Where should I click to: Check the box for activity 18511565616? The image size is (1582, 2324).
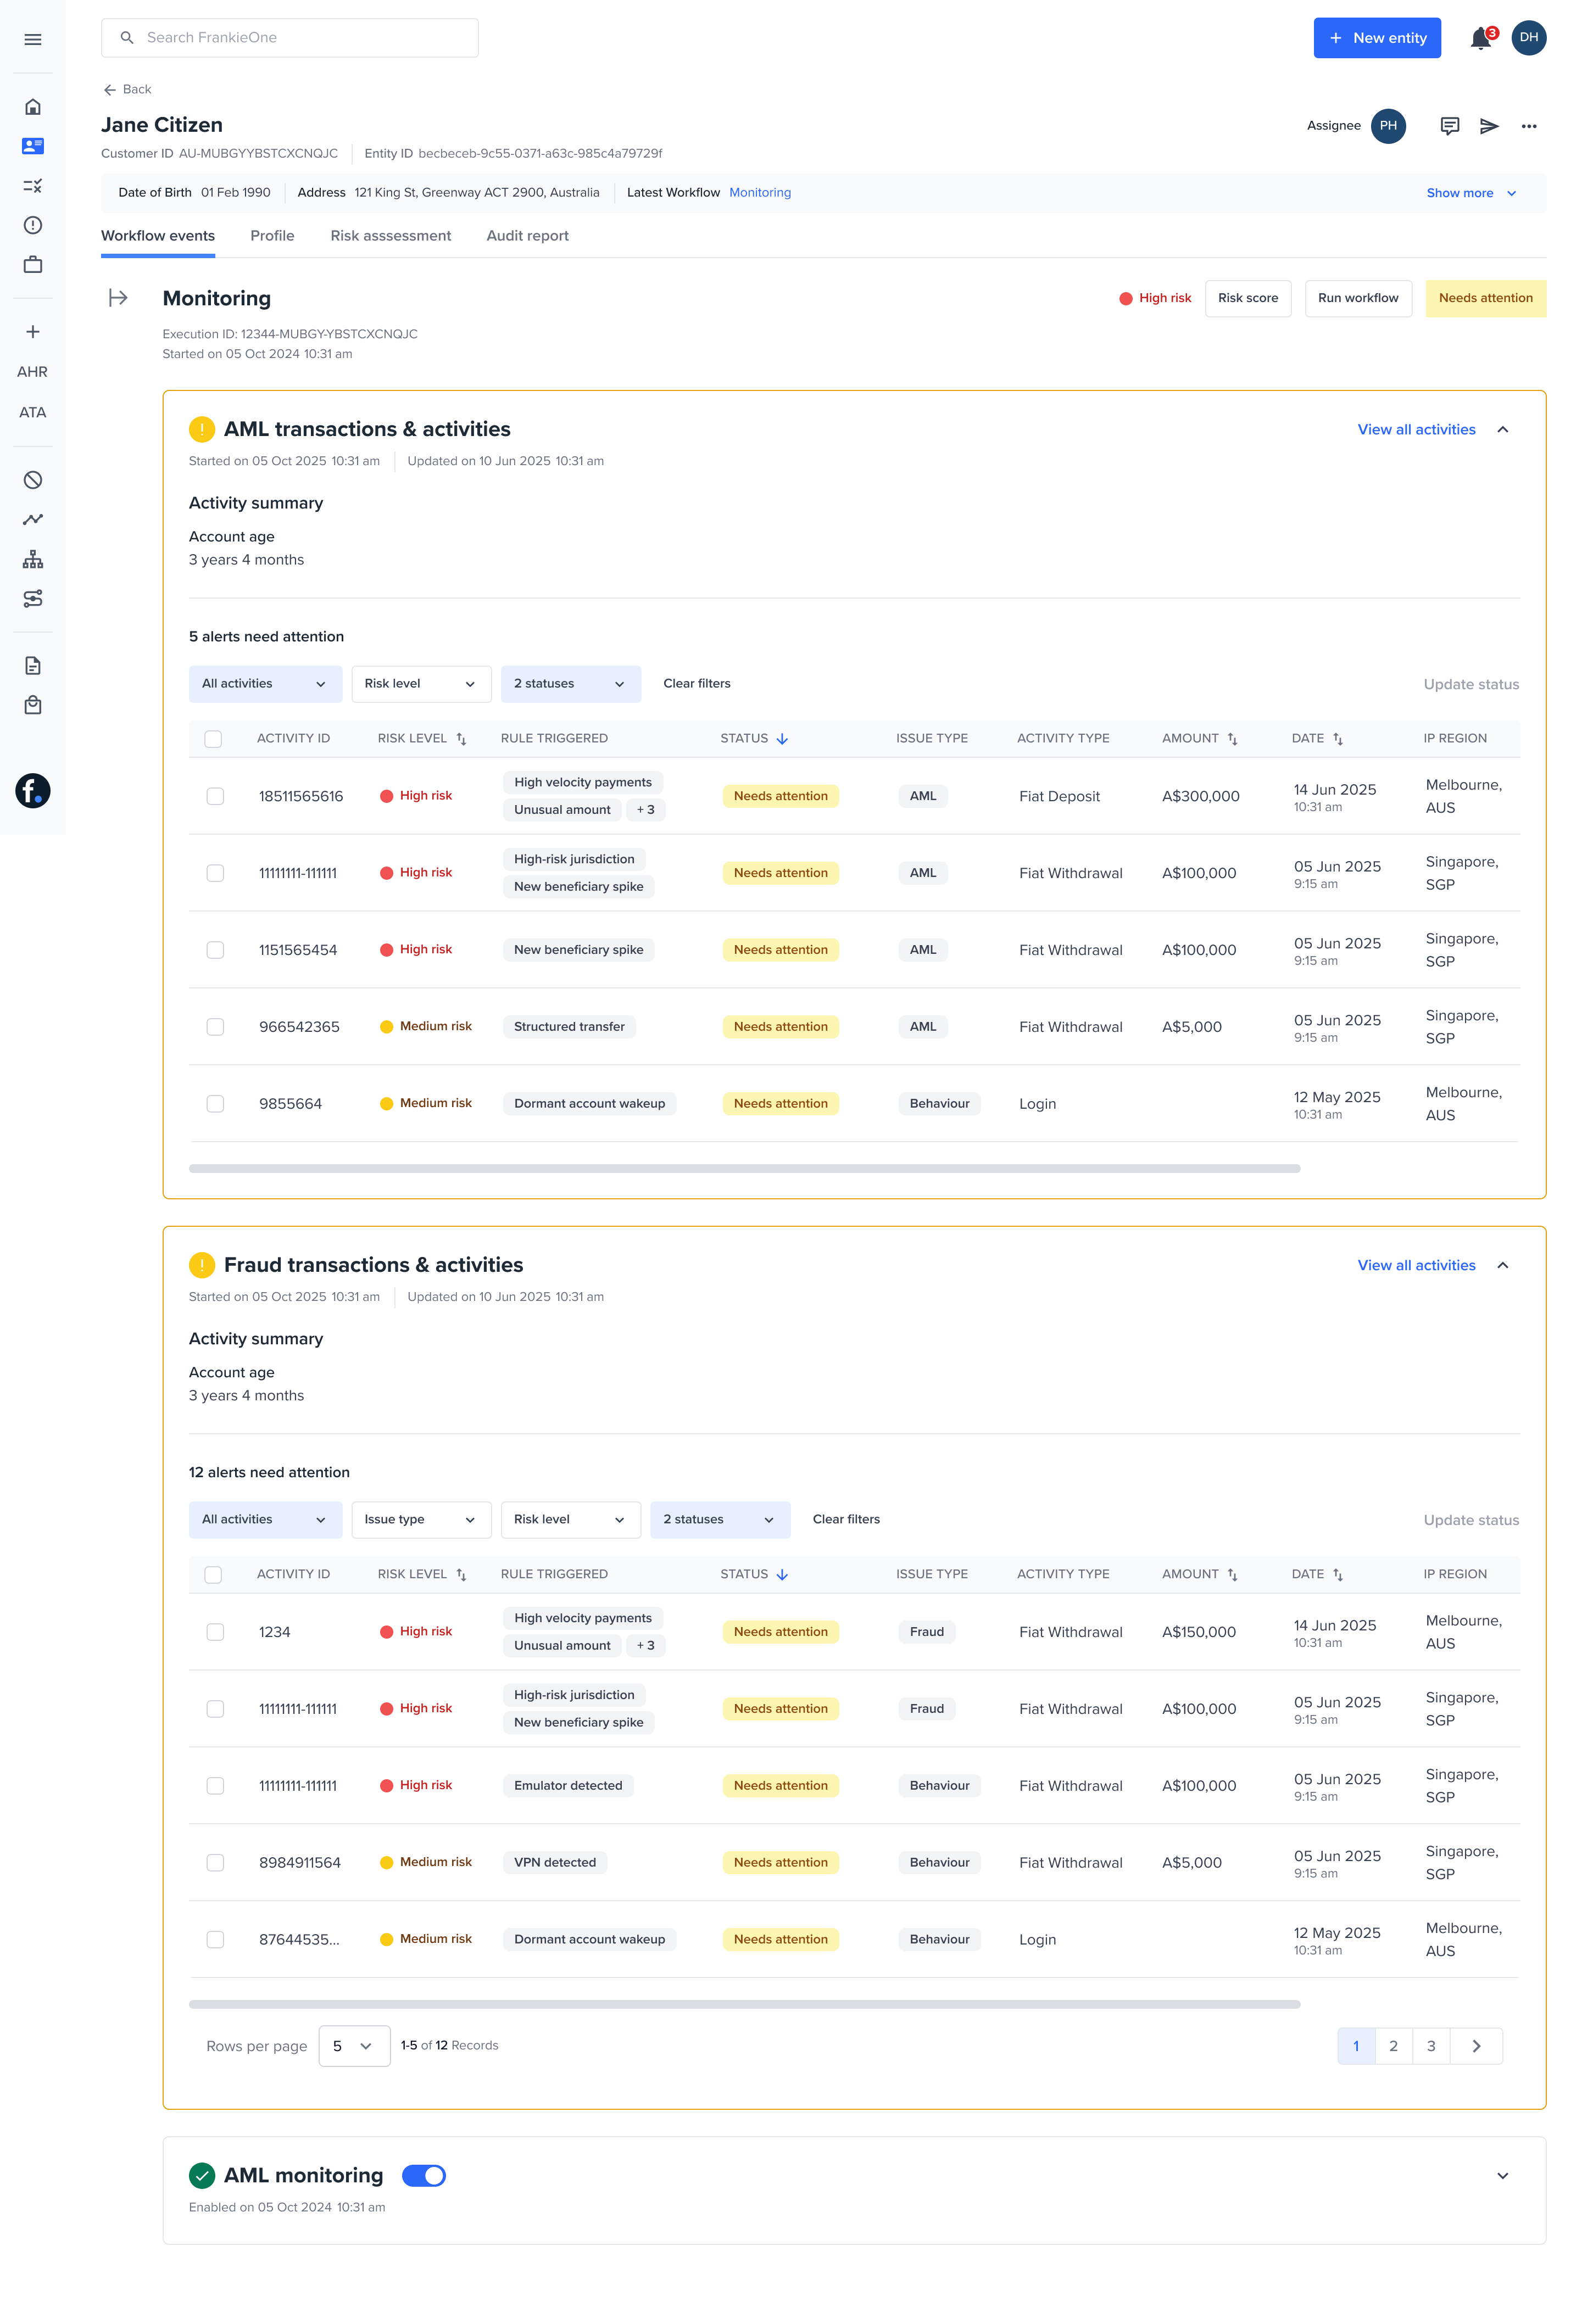(215, 796)
